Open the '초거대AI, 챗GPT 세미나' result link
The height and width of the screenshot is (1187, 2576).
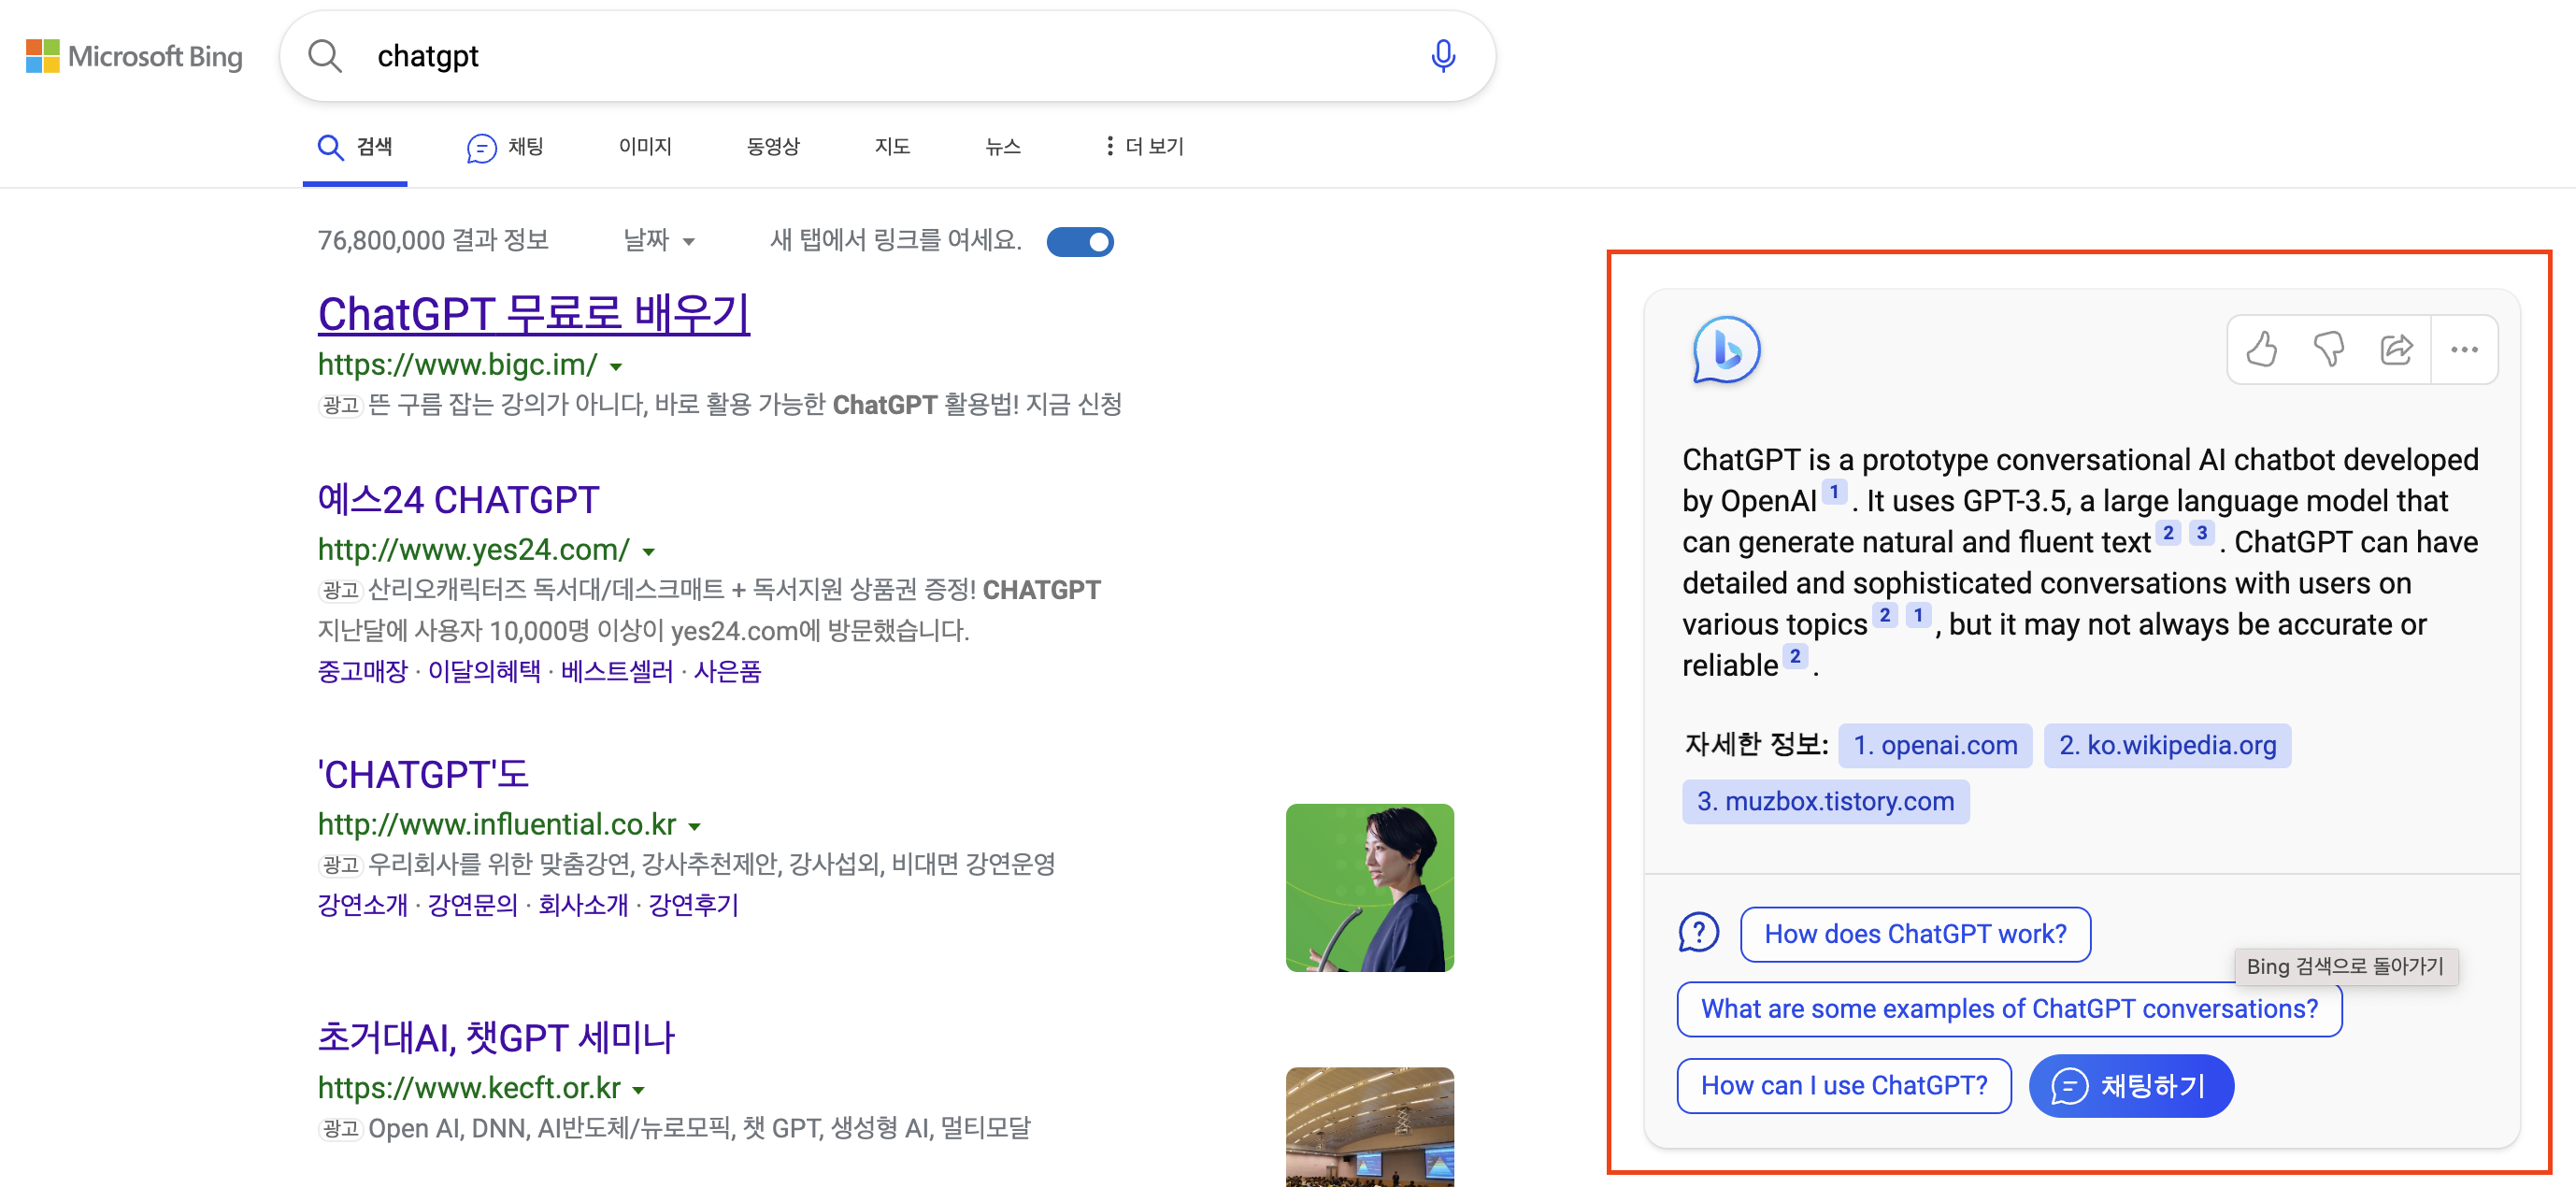(496, 1037)
